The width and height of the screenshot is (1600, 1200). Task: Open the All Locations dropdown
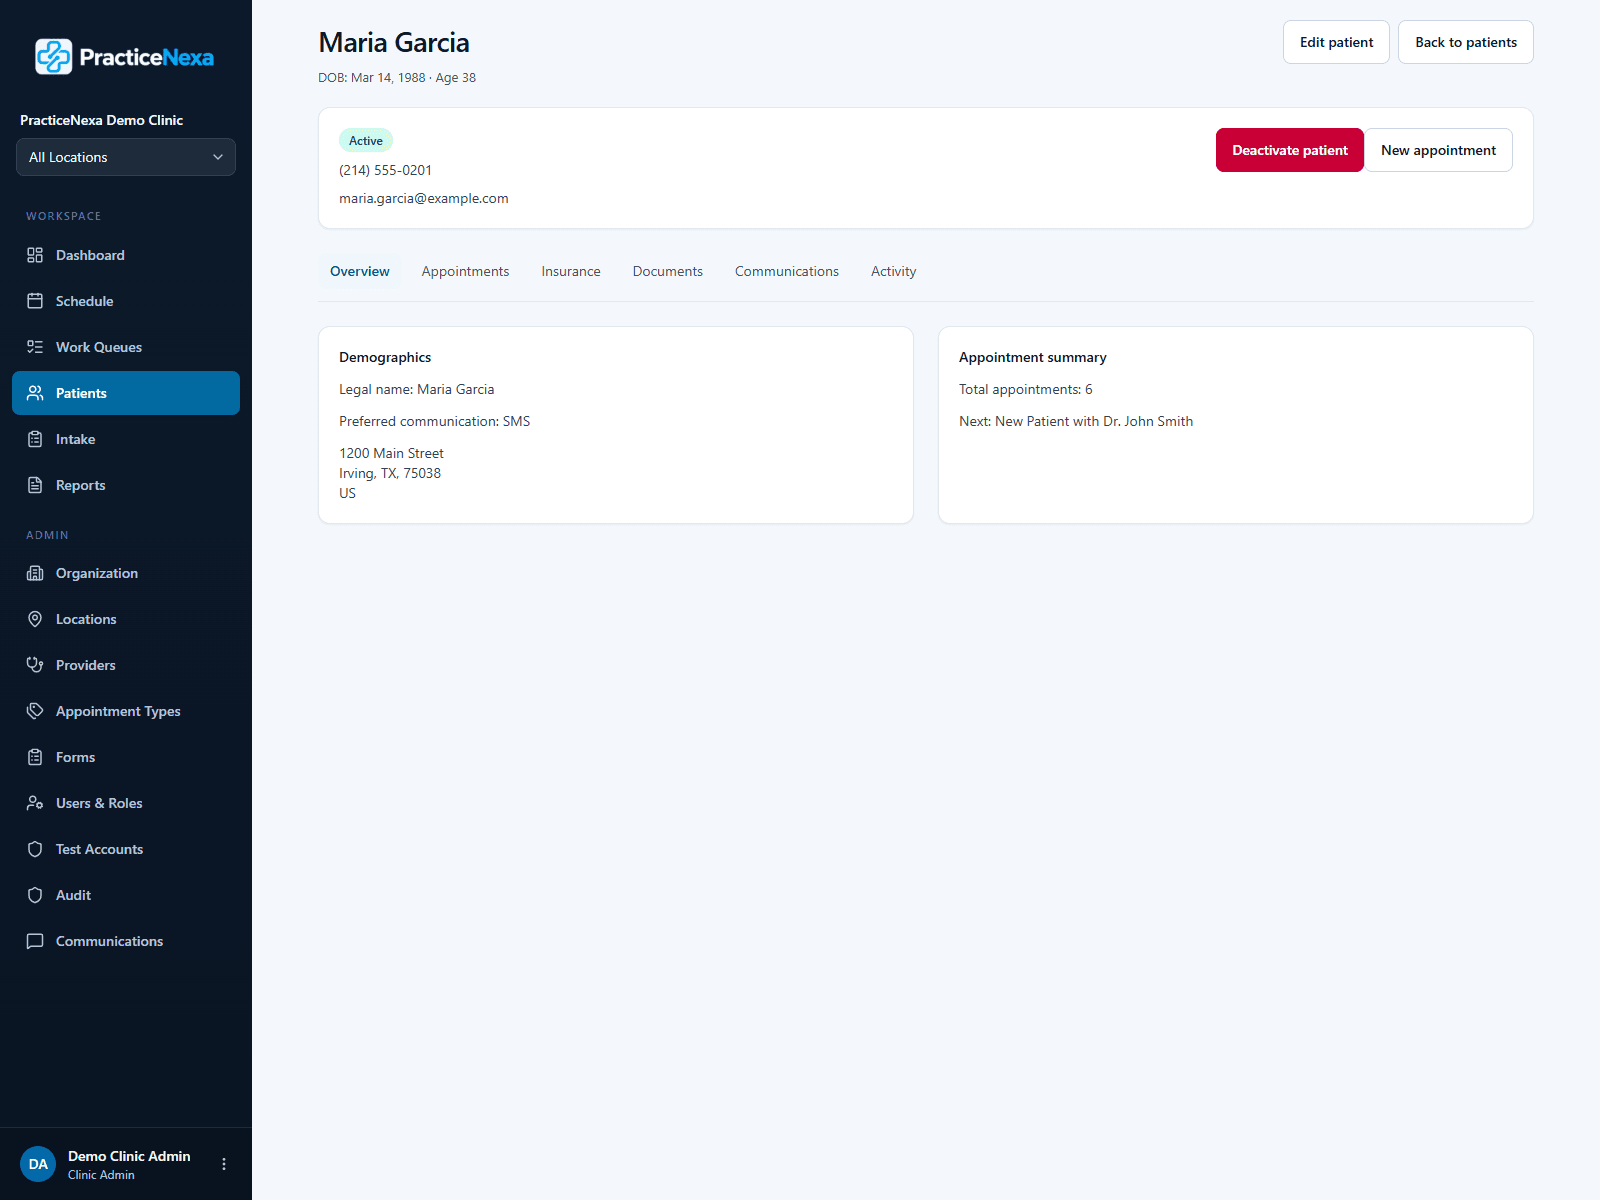coord(126,157)
